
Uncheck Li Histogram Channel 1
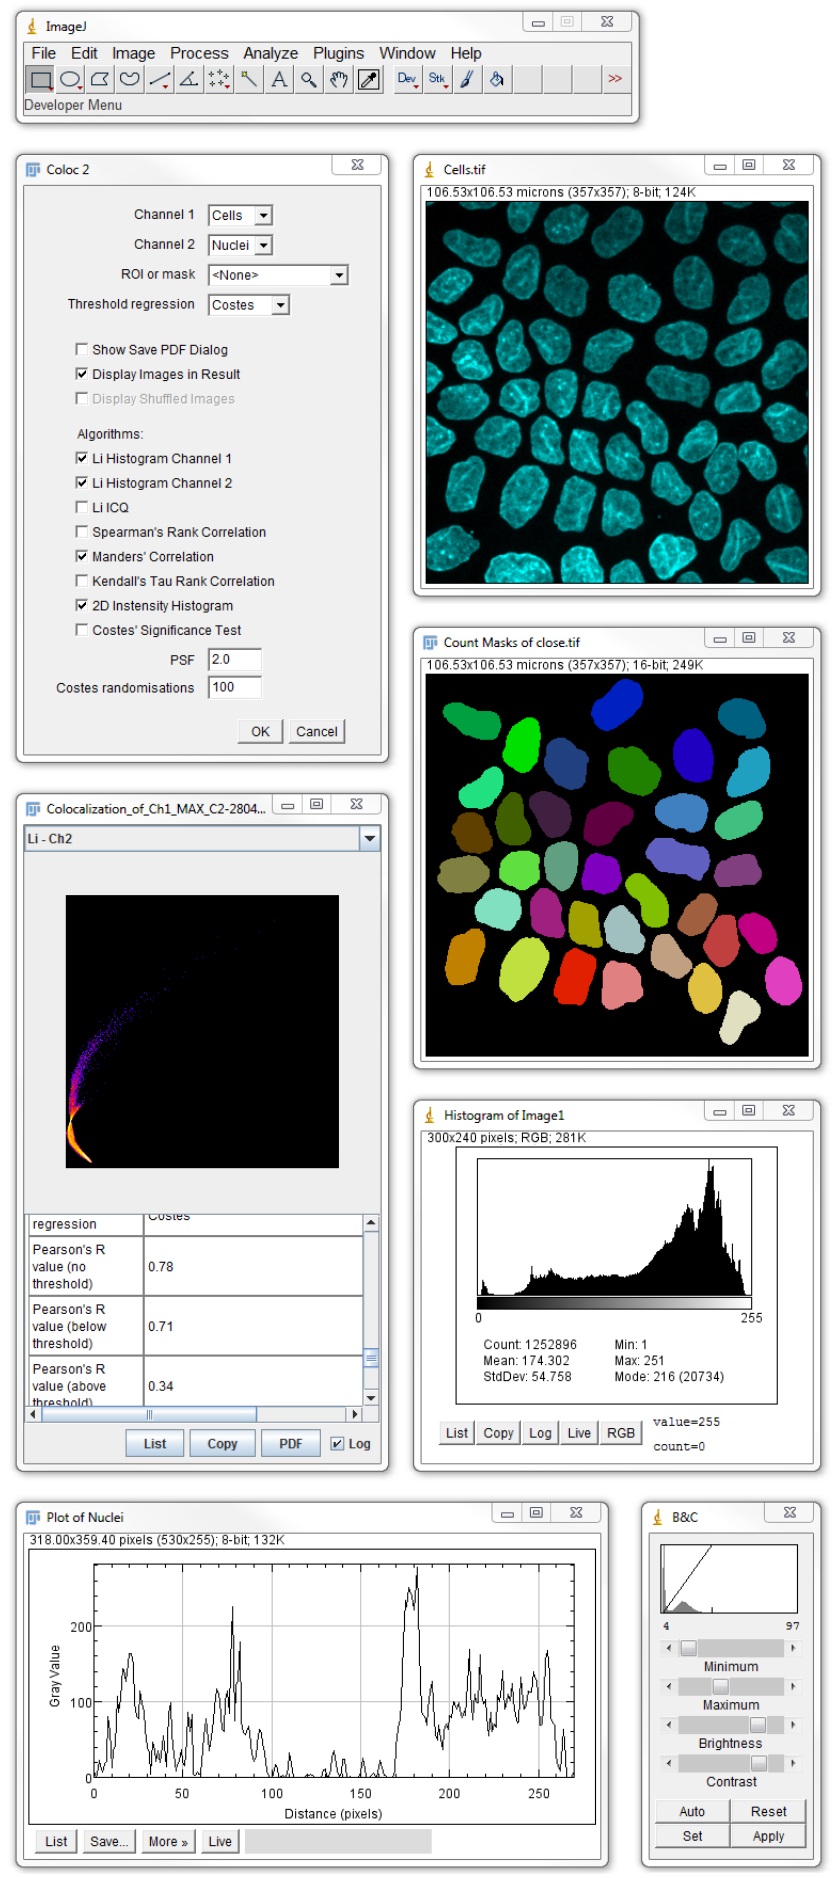(82, 458)
